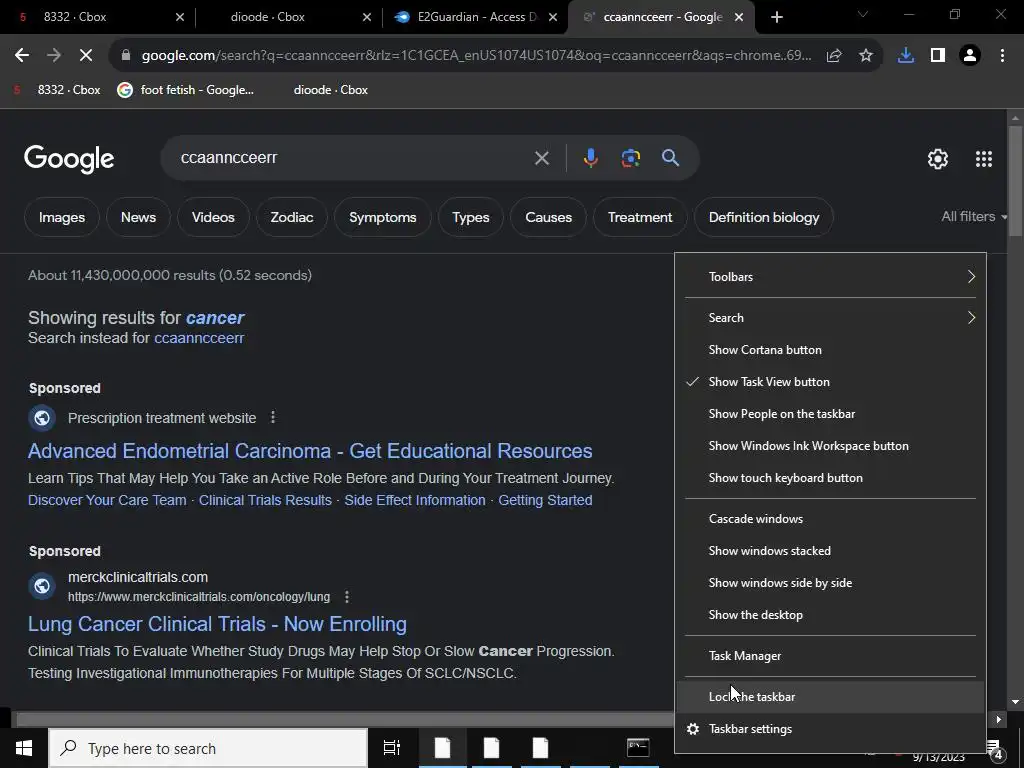The width and height of the screenshot is (1024, 768).
Task: Switch to the E2Guardian Access tab
Action: (475, 17)
